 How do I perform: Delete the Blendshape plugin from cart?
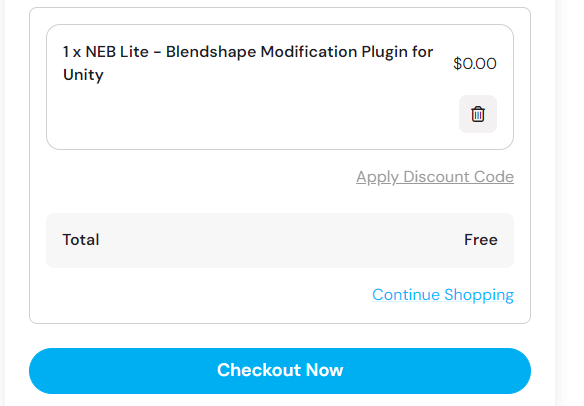[477, 114]
